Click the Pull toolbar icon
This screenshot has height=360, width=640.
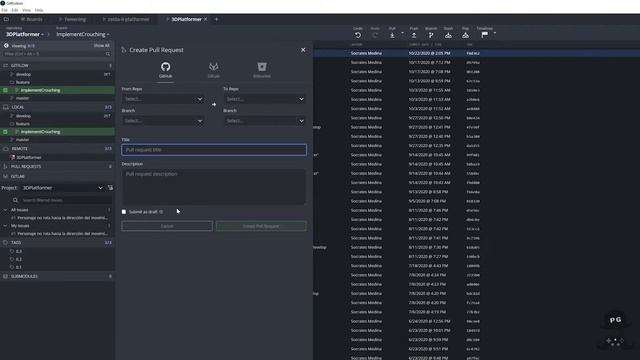pyautogui.click(x=392, y=36)
